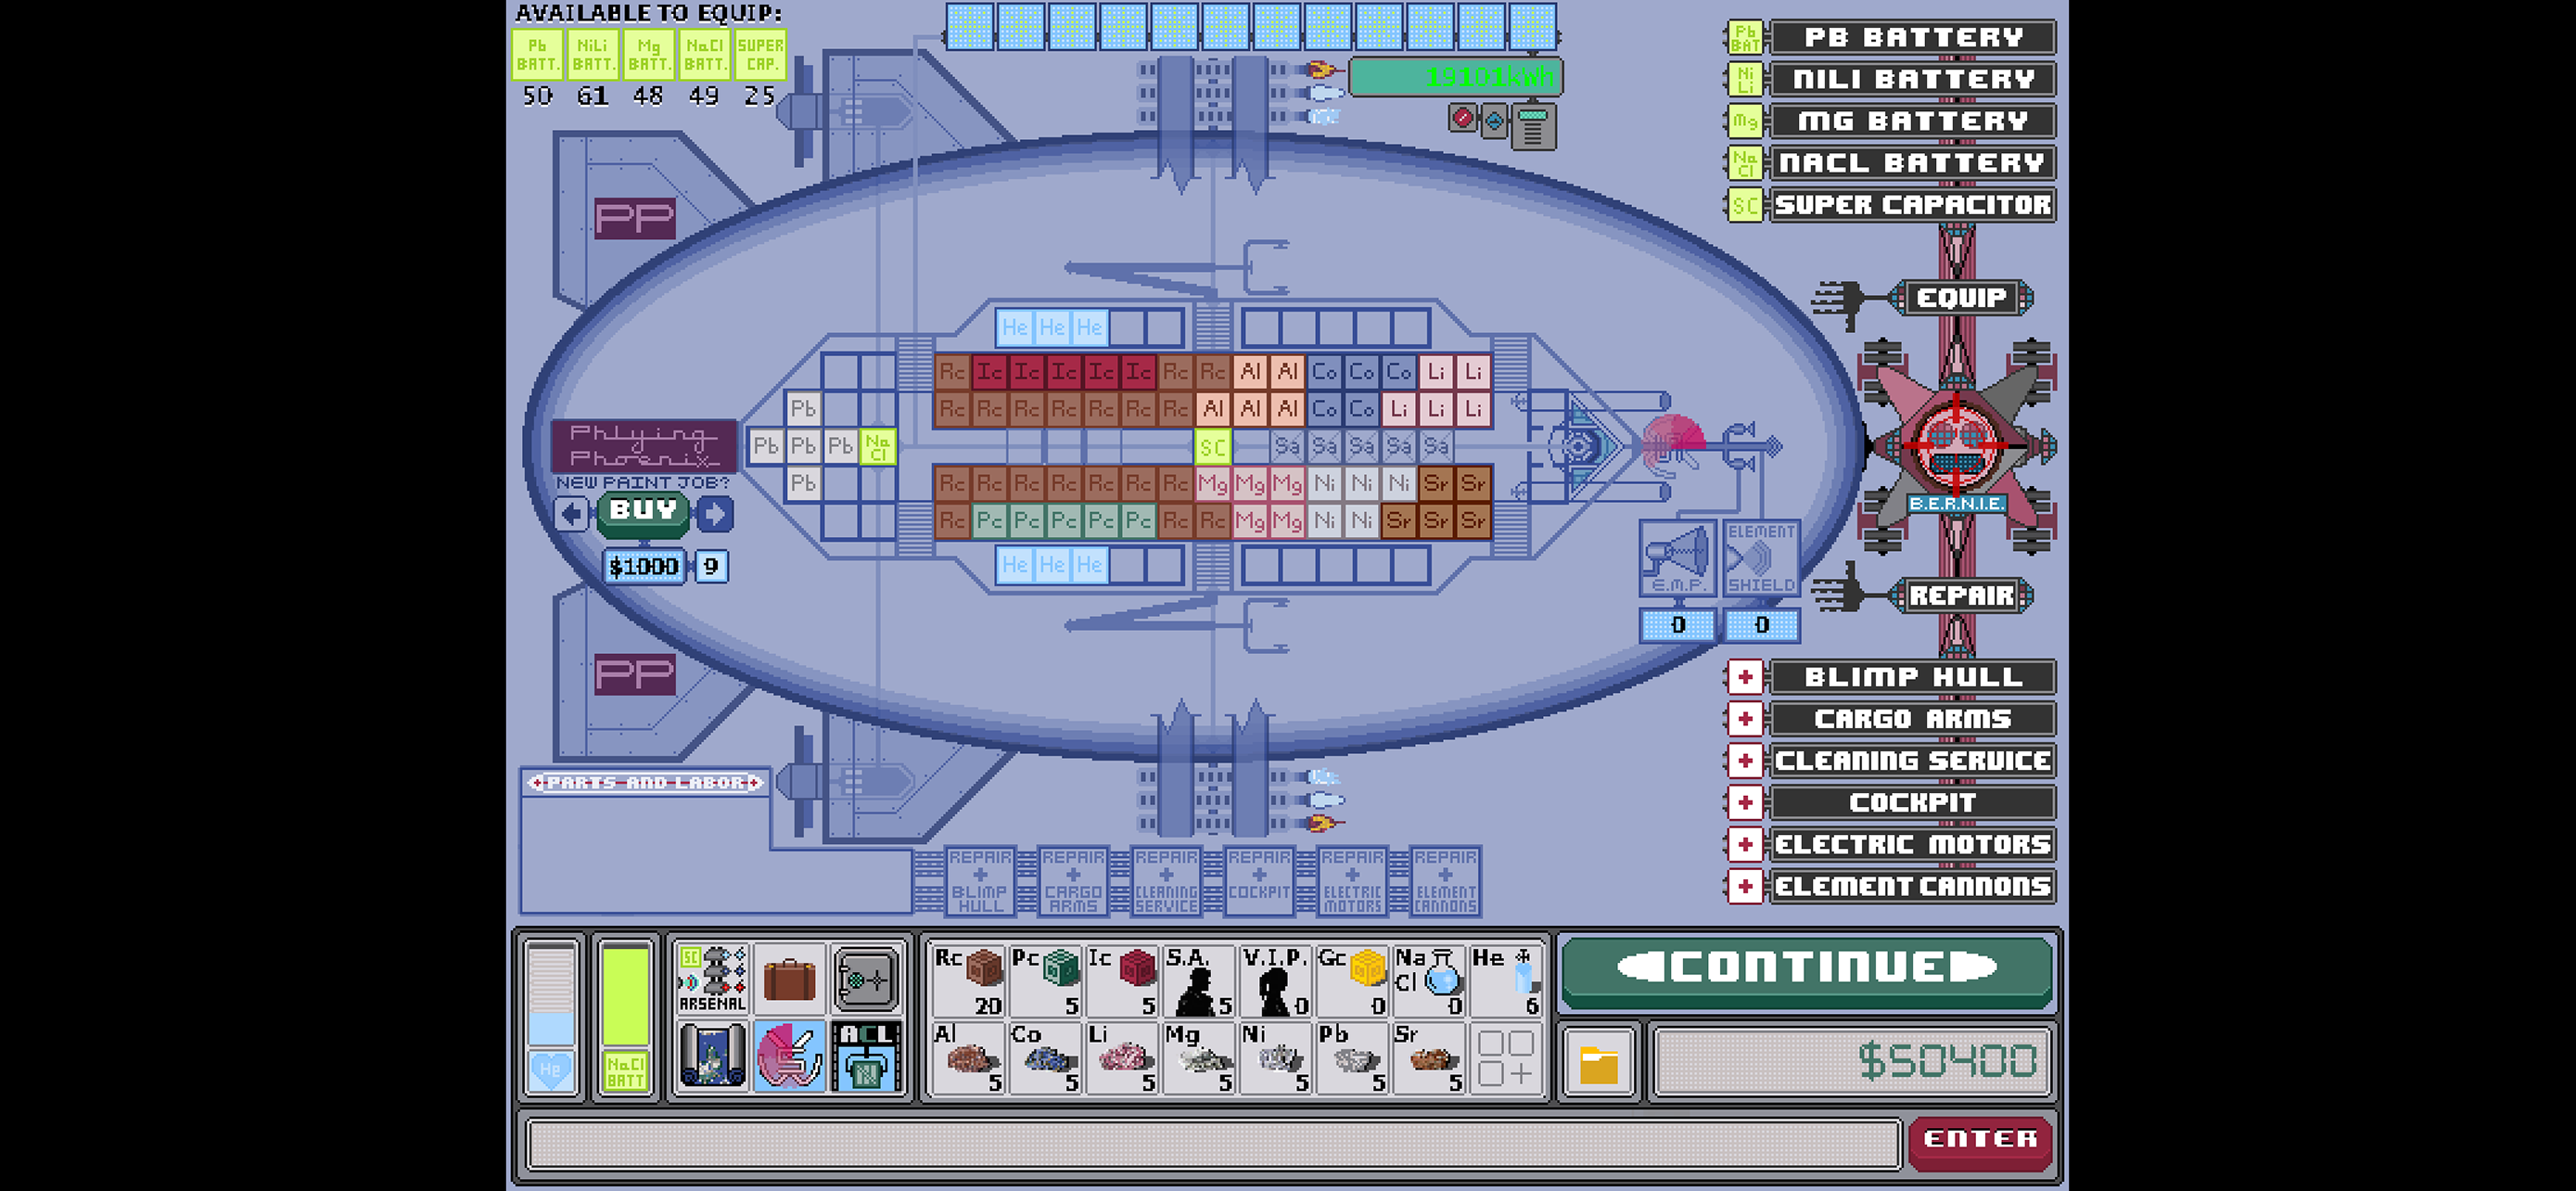This screenshot has width=2576, height=1191.
Task: Click next paint job right arrow
Action: click(714, 514)
